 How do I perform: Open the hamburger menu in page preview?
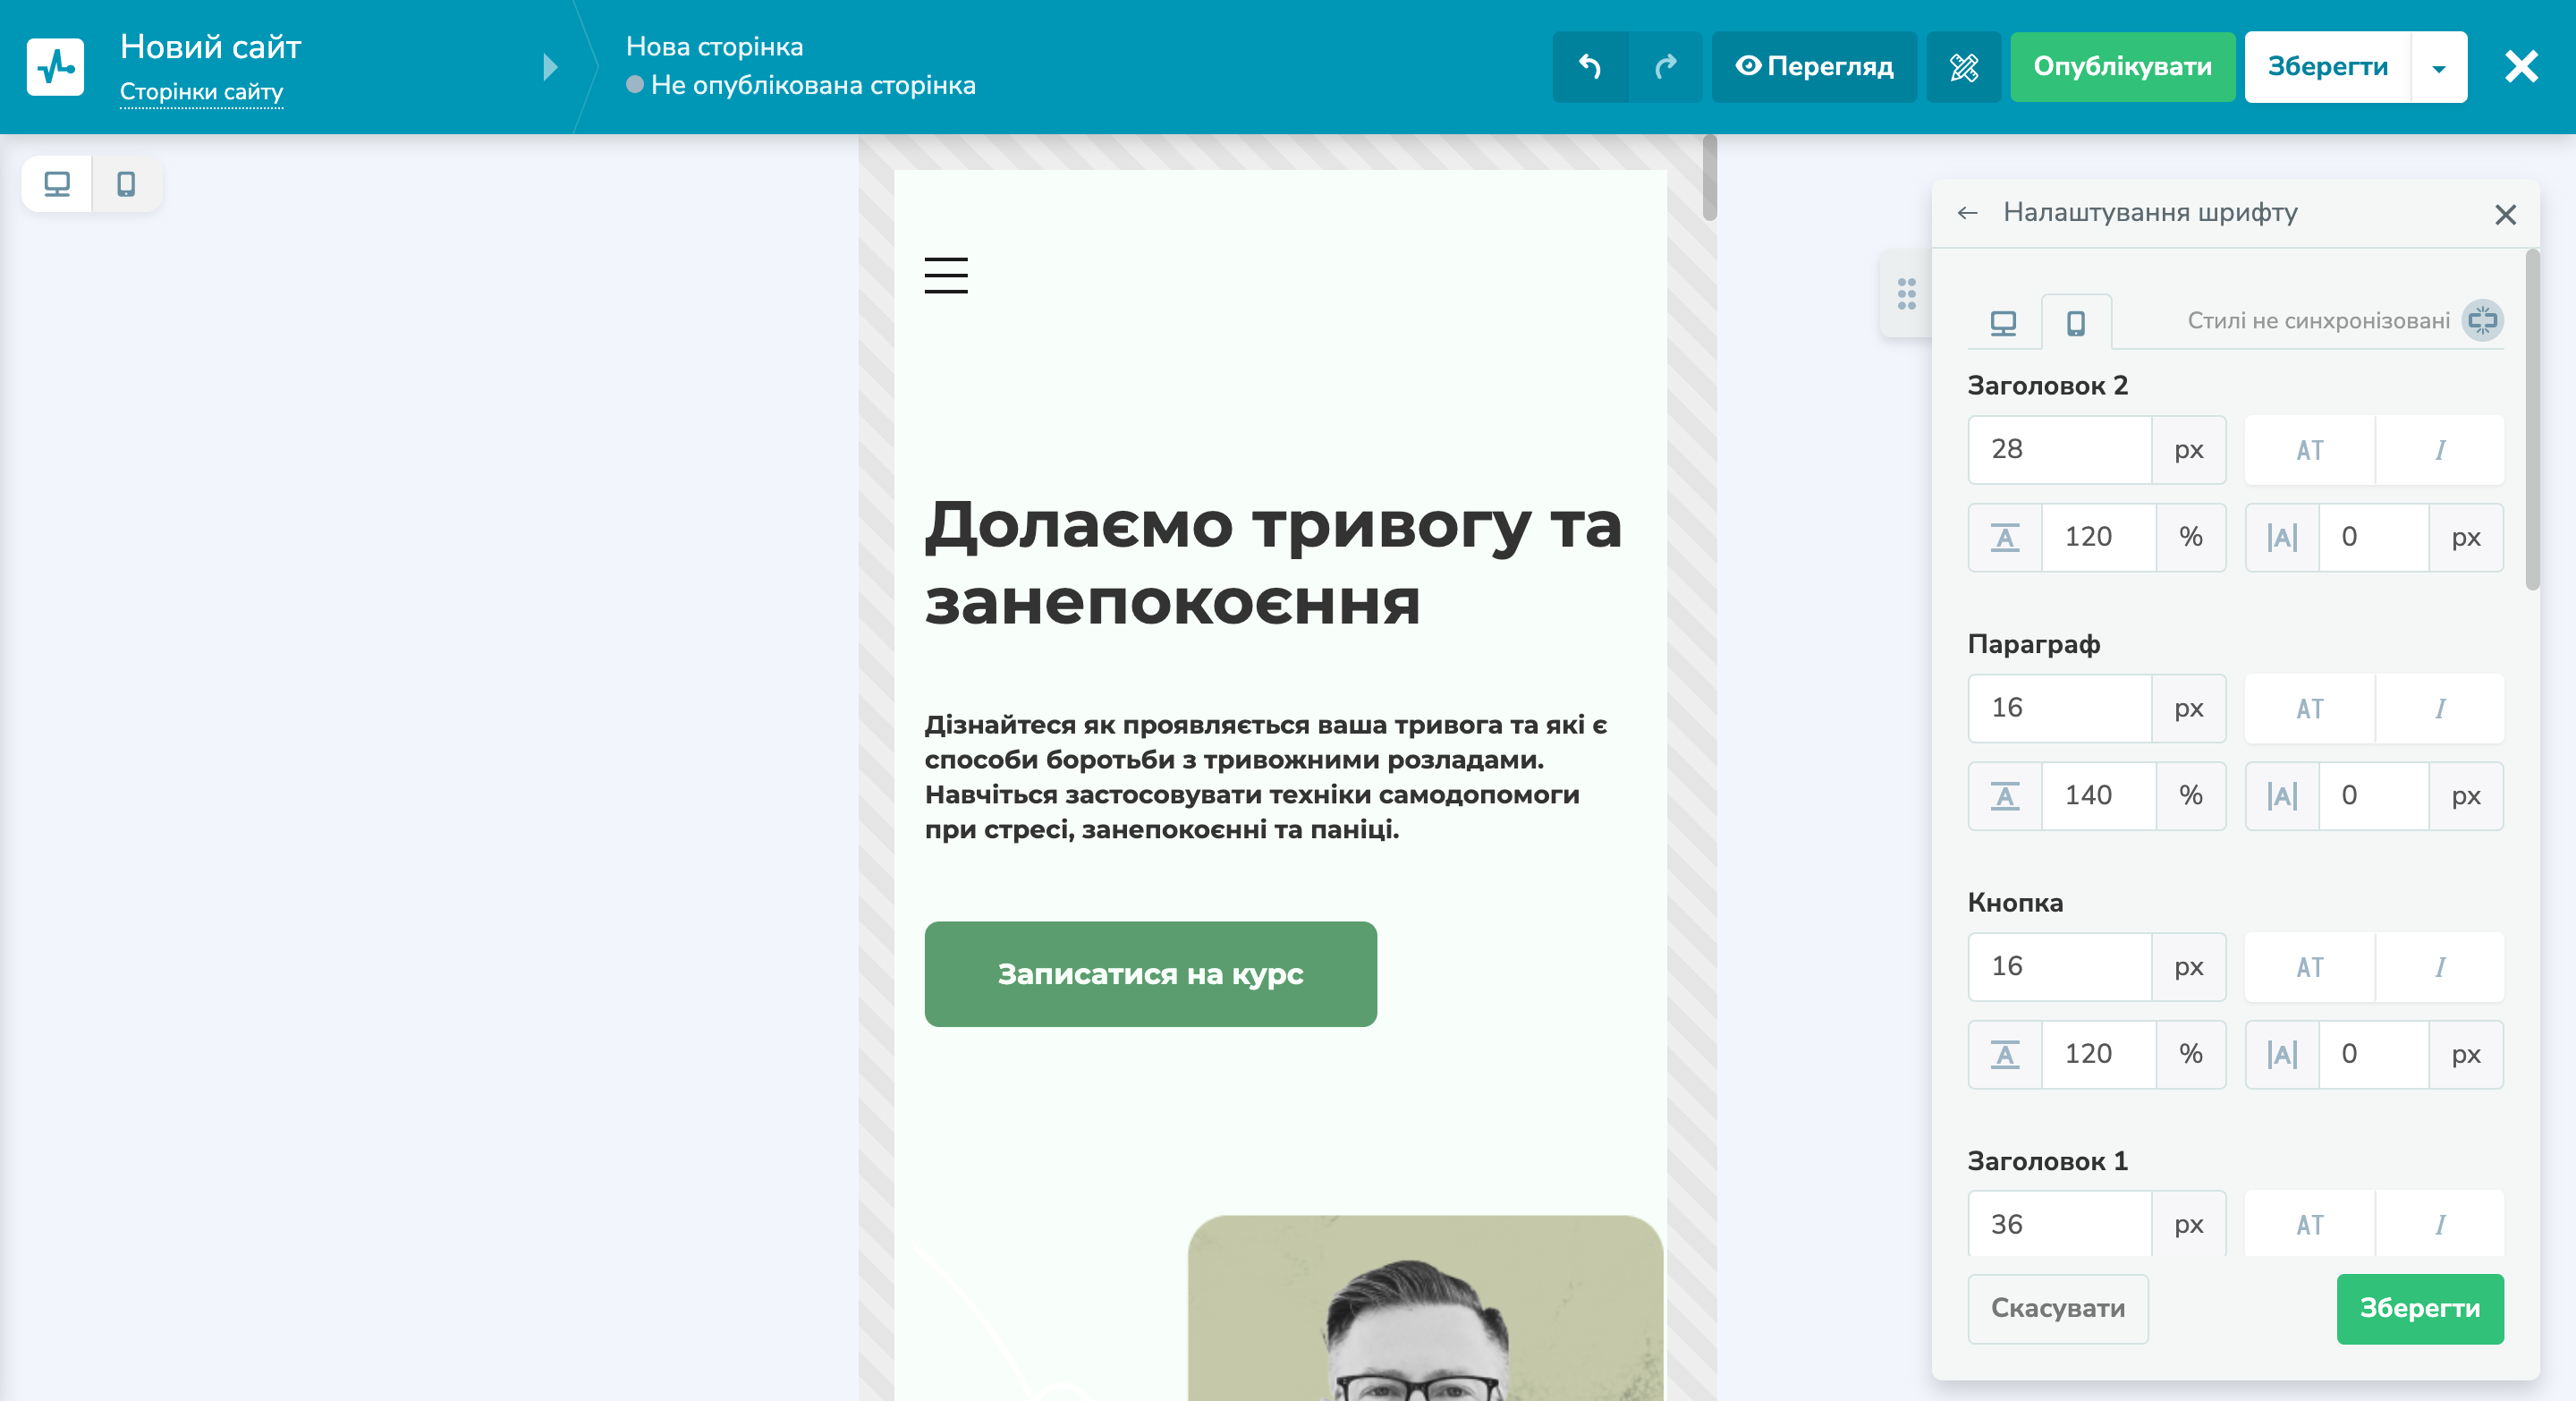[x=946, y=276]
